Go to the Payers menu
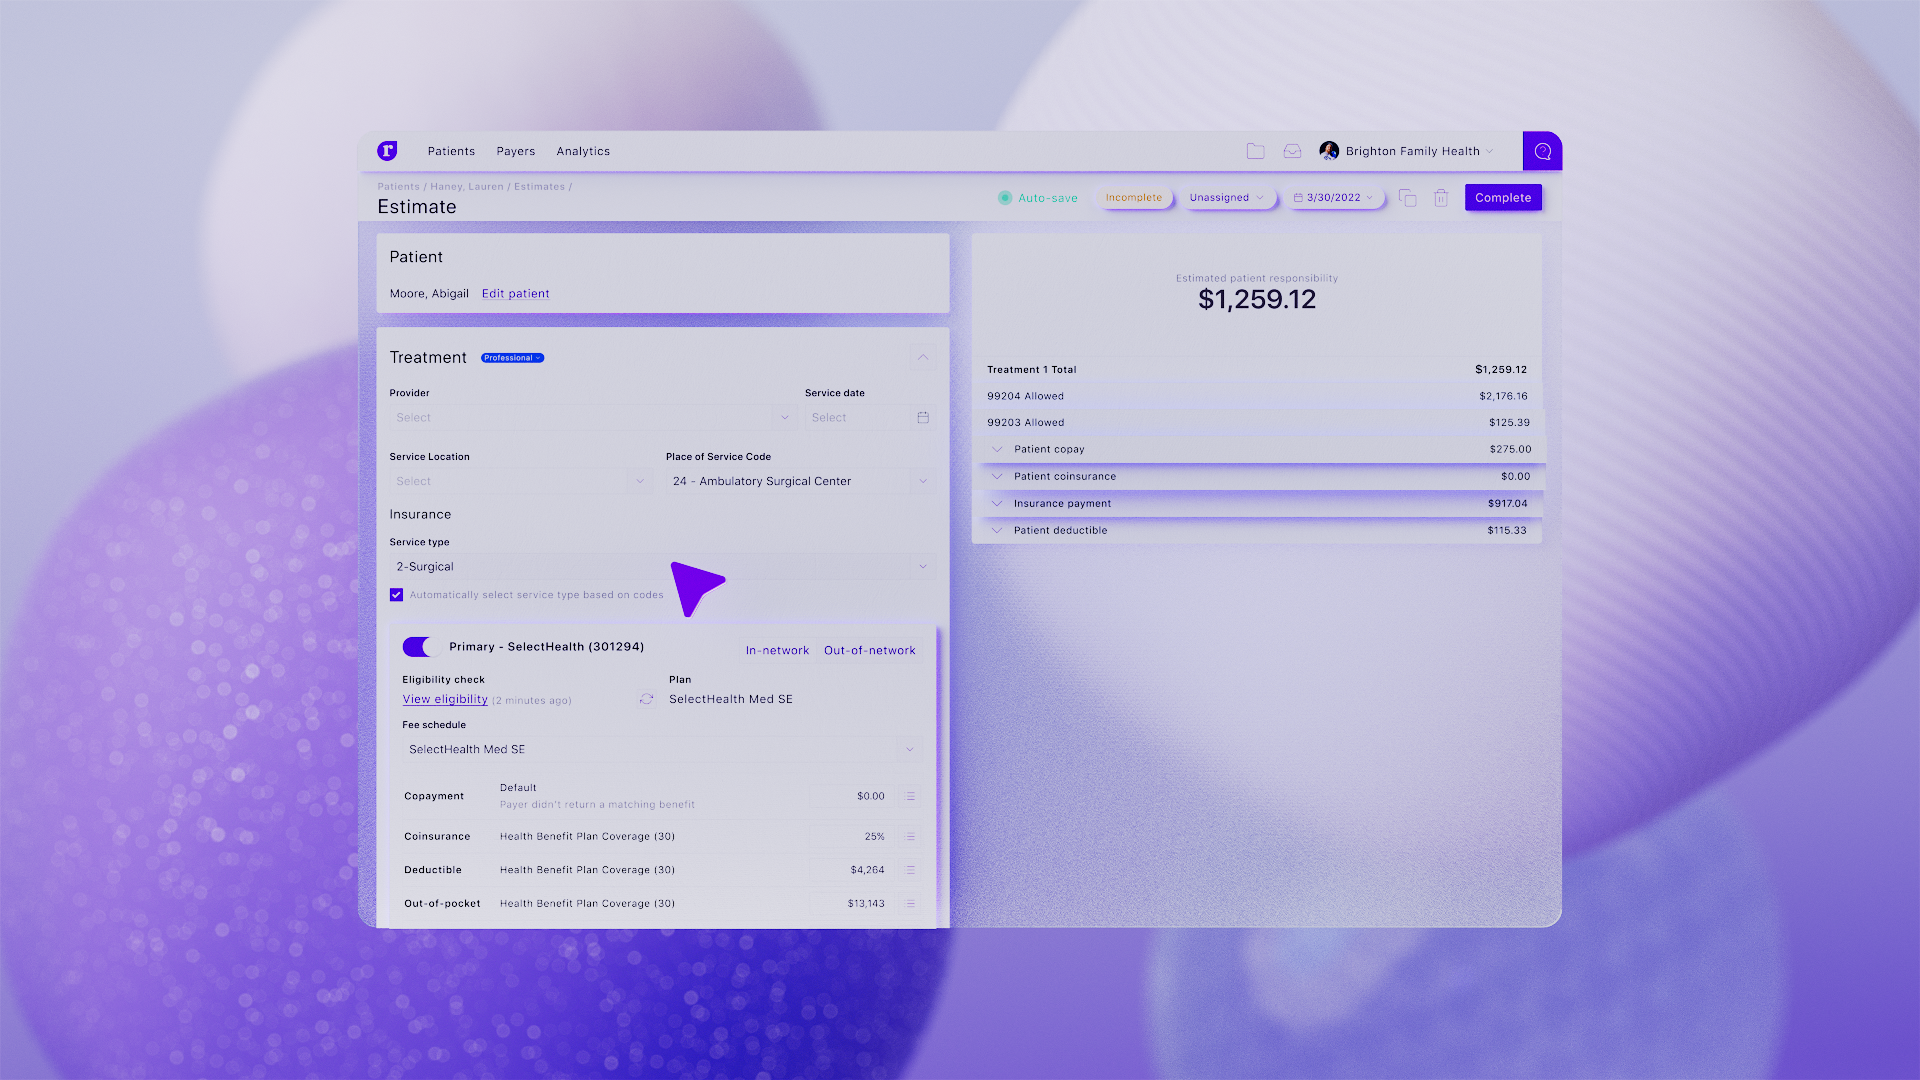Screen dimensions: 1920x1080 point(515,151)
